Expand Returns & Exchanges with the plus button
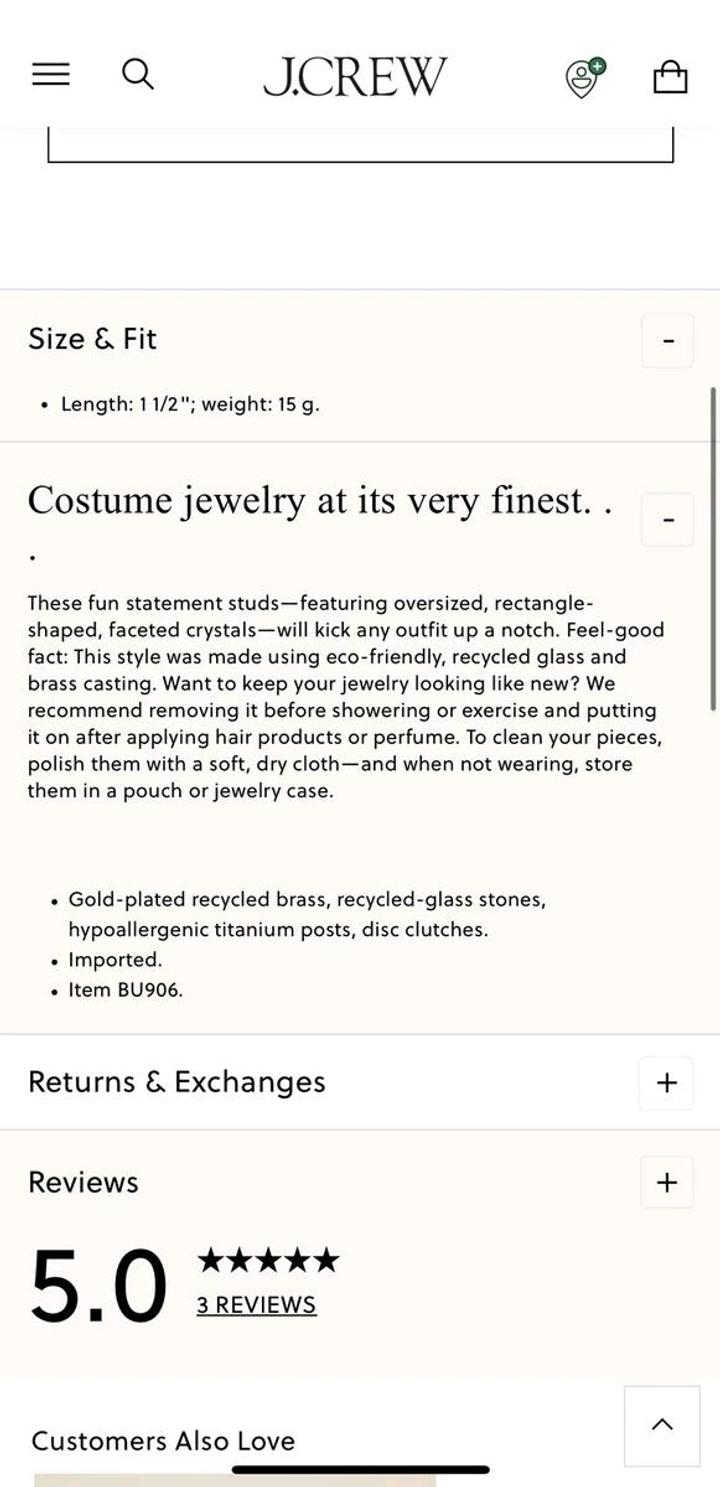This screenshot has height=1487, width=720. pos(666,1082)
